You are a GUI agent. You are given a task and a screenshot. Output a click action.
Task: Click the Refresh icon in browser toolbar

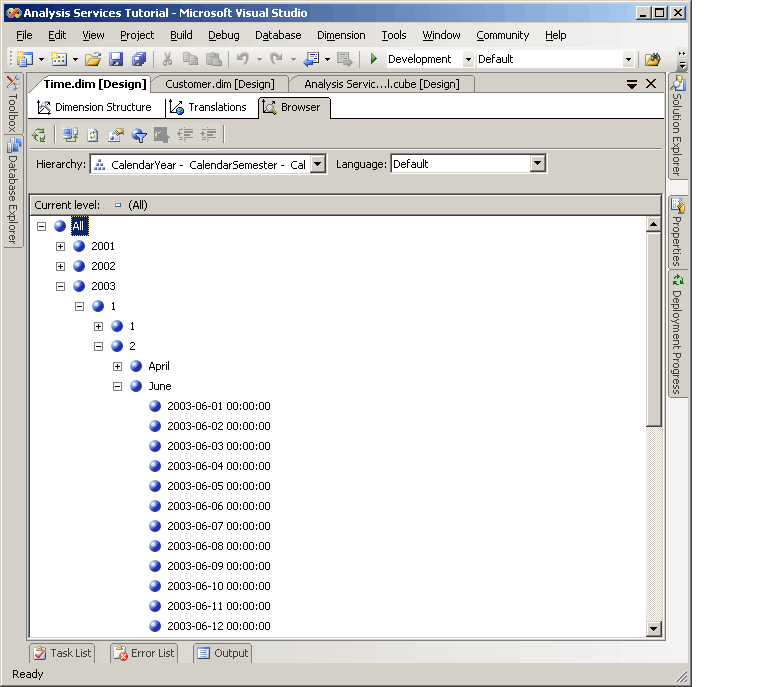[93, 135]
